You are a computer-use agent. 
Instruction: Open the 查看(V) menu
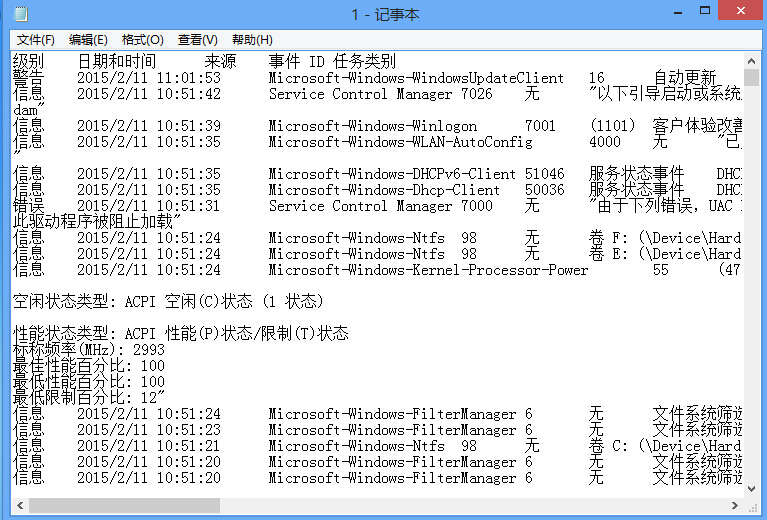tap(197, 40)
